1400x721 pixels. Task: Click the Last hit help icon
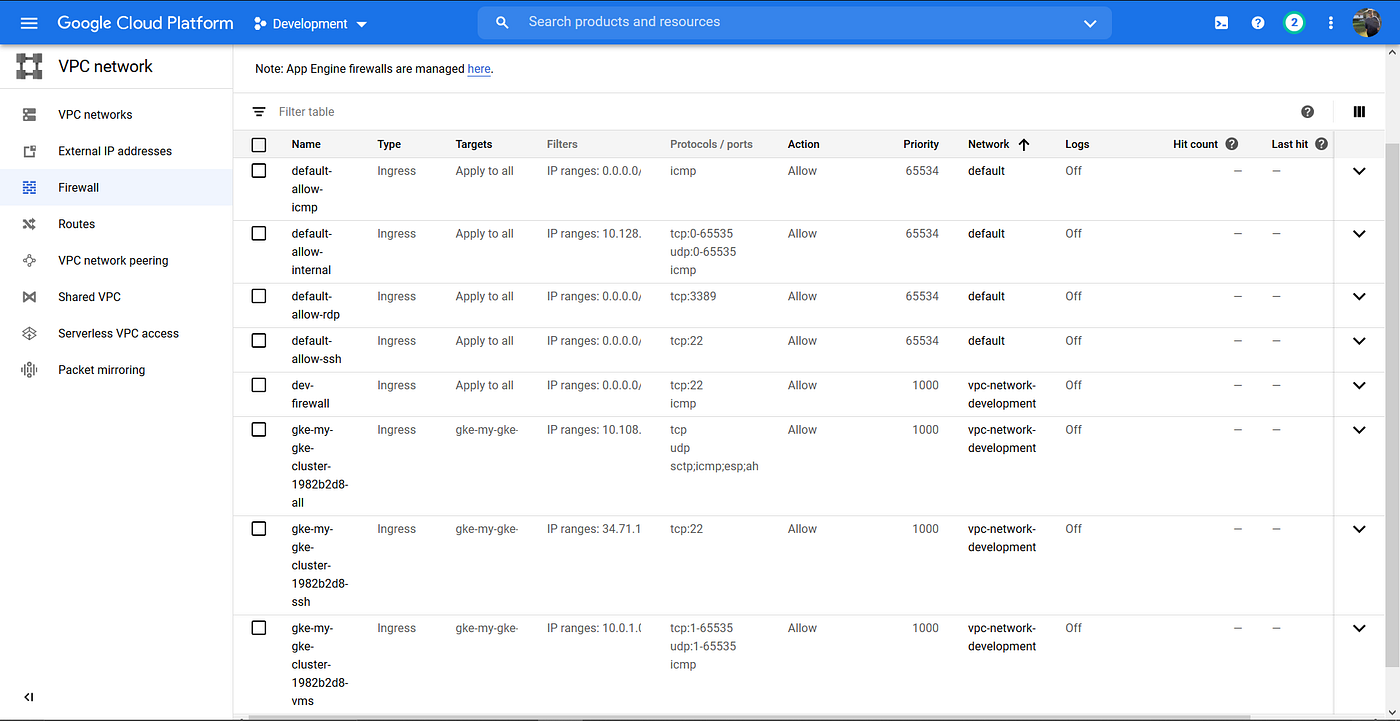point(1322,144)
